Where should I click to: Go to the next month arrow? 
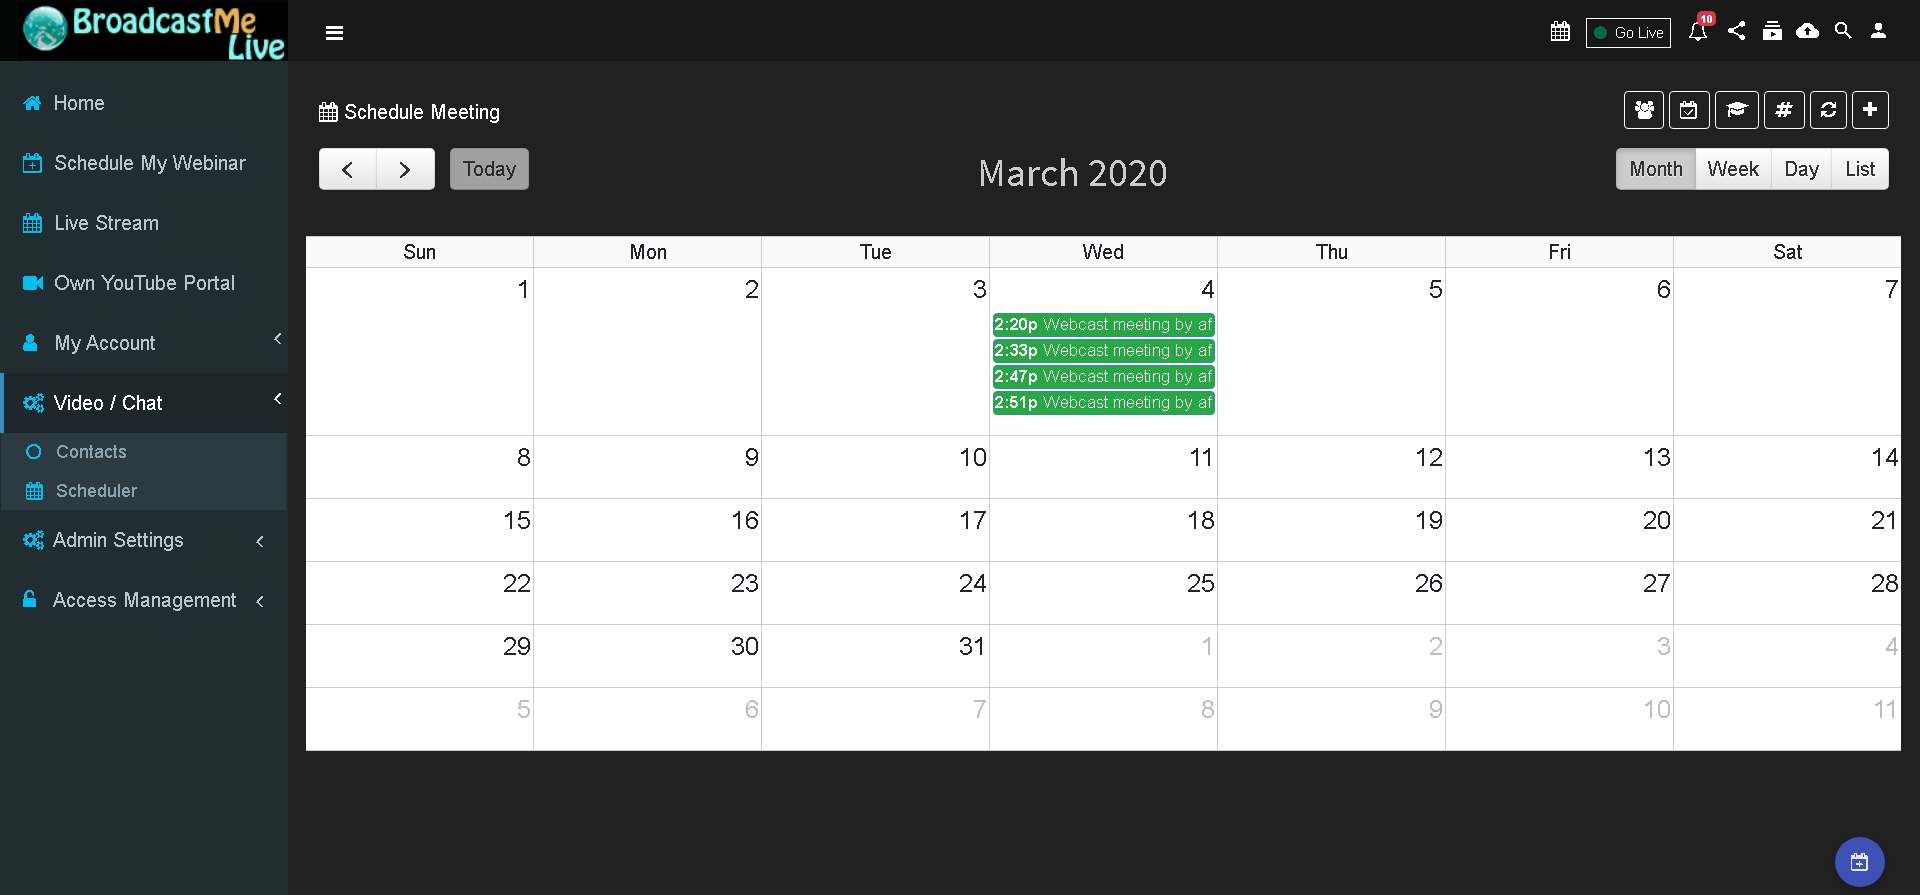tap(405, 169)
